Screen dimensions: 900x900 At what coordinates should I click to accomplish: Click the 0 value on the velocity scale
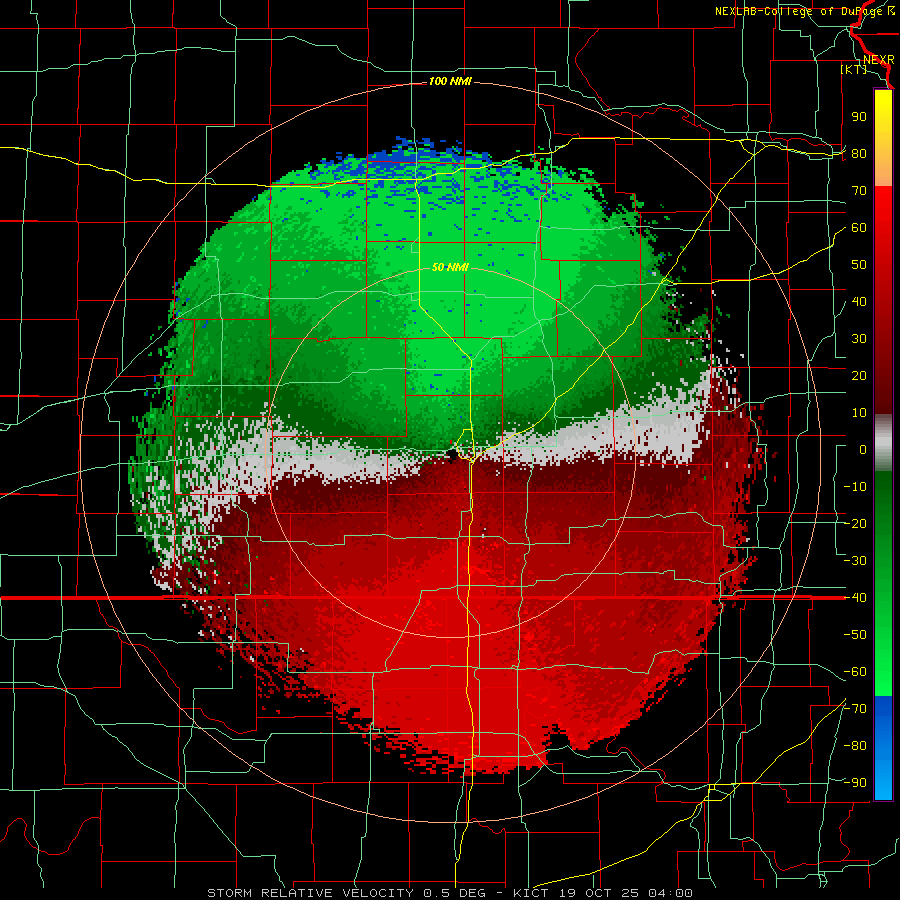[x=863, y=450]
